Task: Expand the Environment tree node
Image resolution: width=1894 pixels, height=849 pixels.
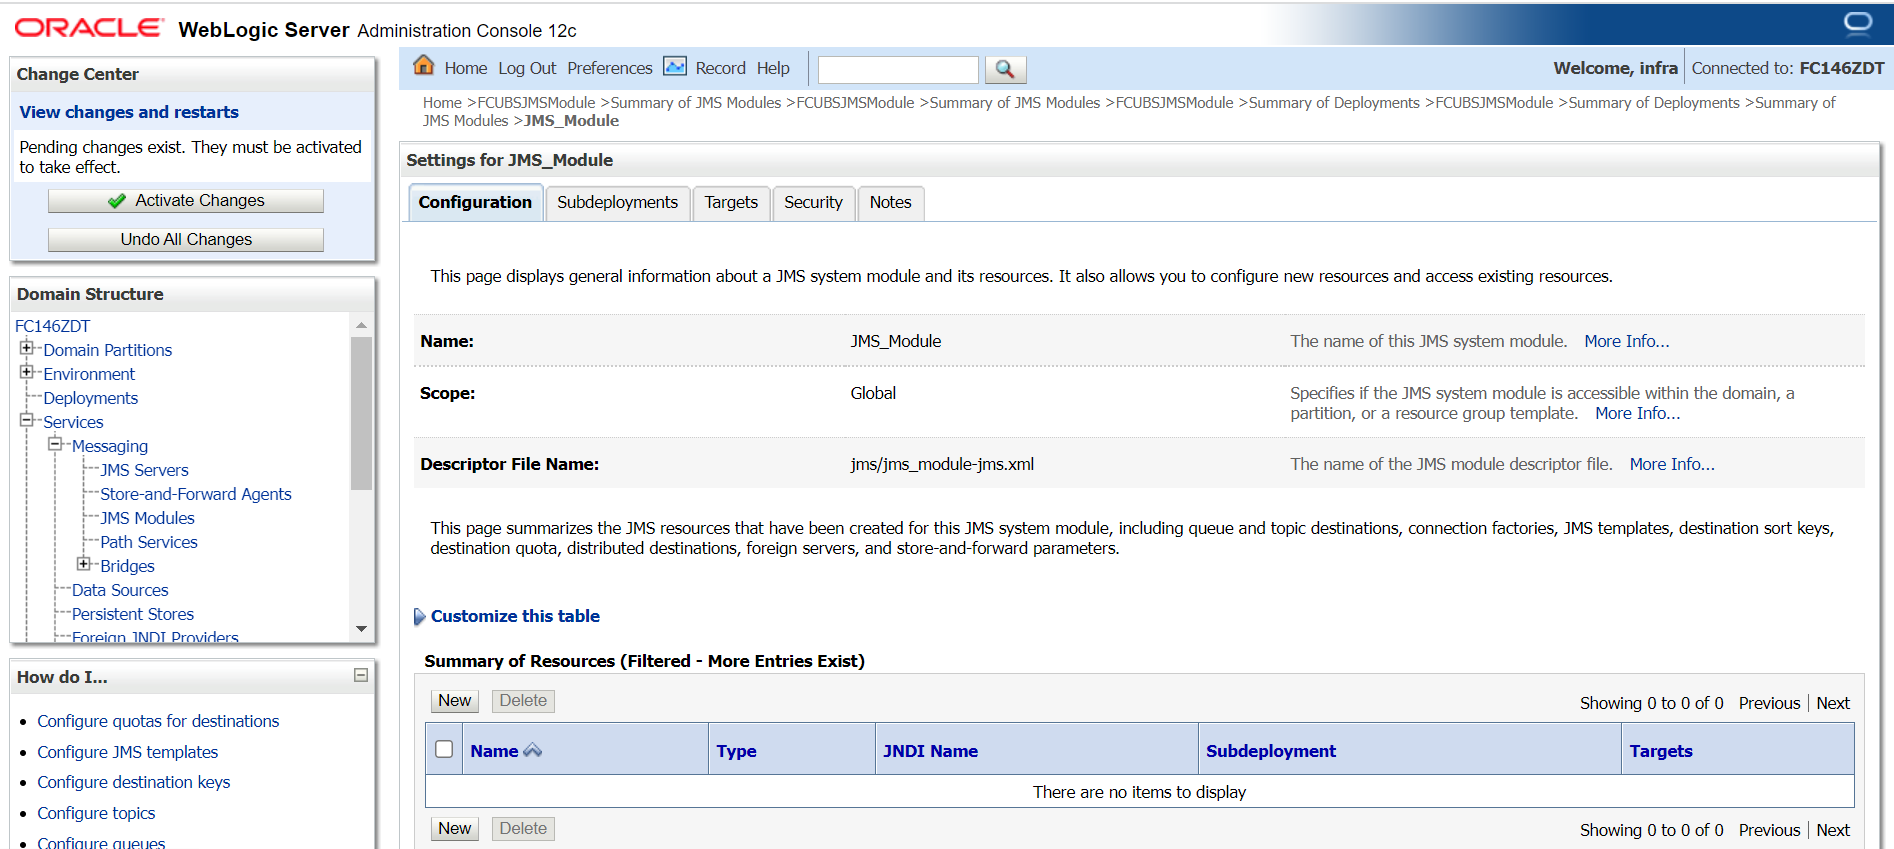Action: [26, 372]
